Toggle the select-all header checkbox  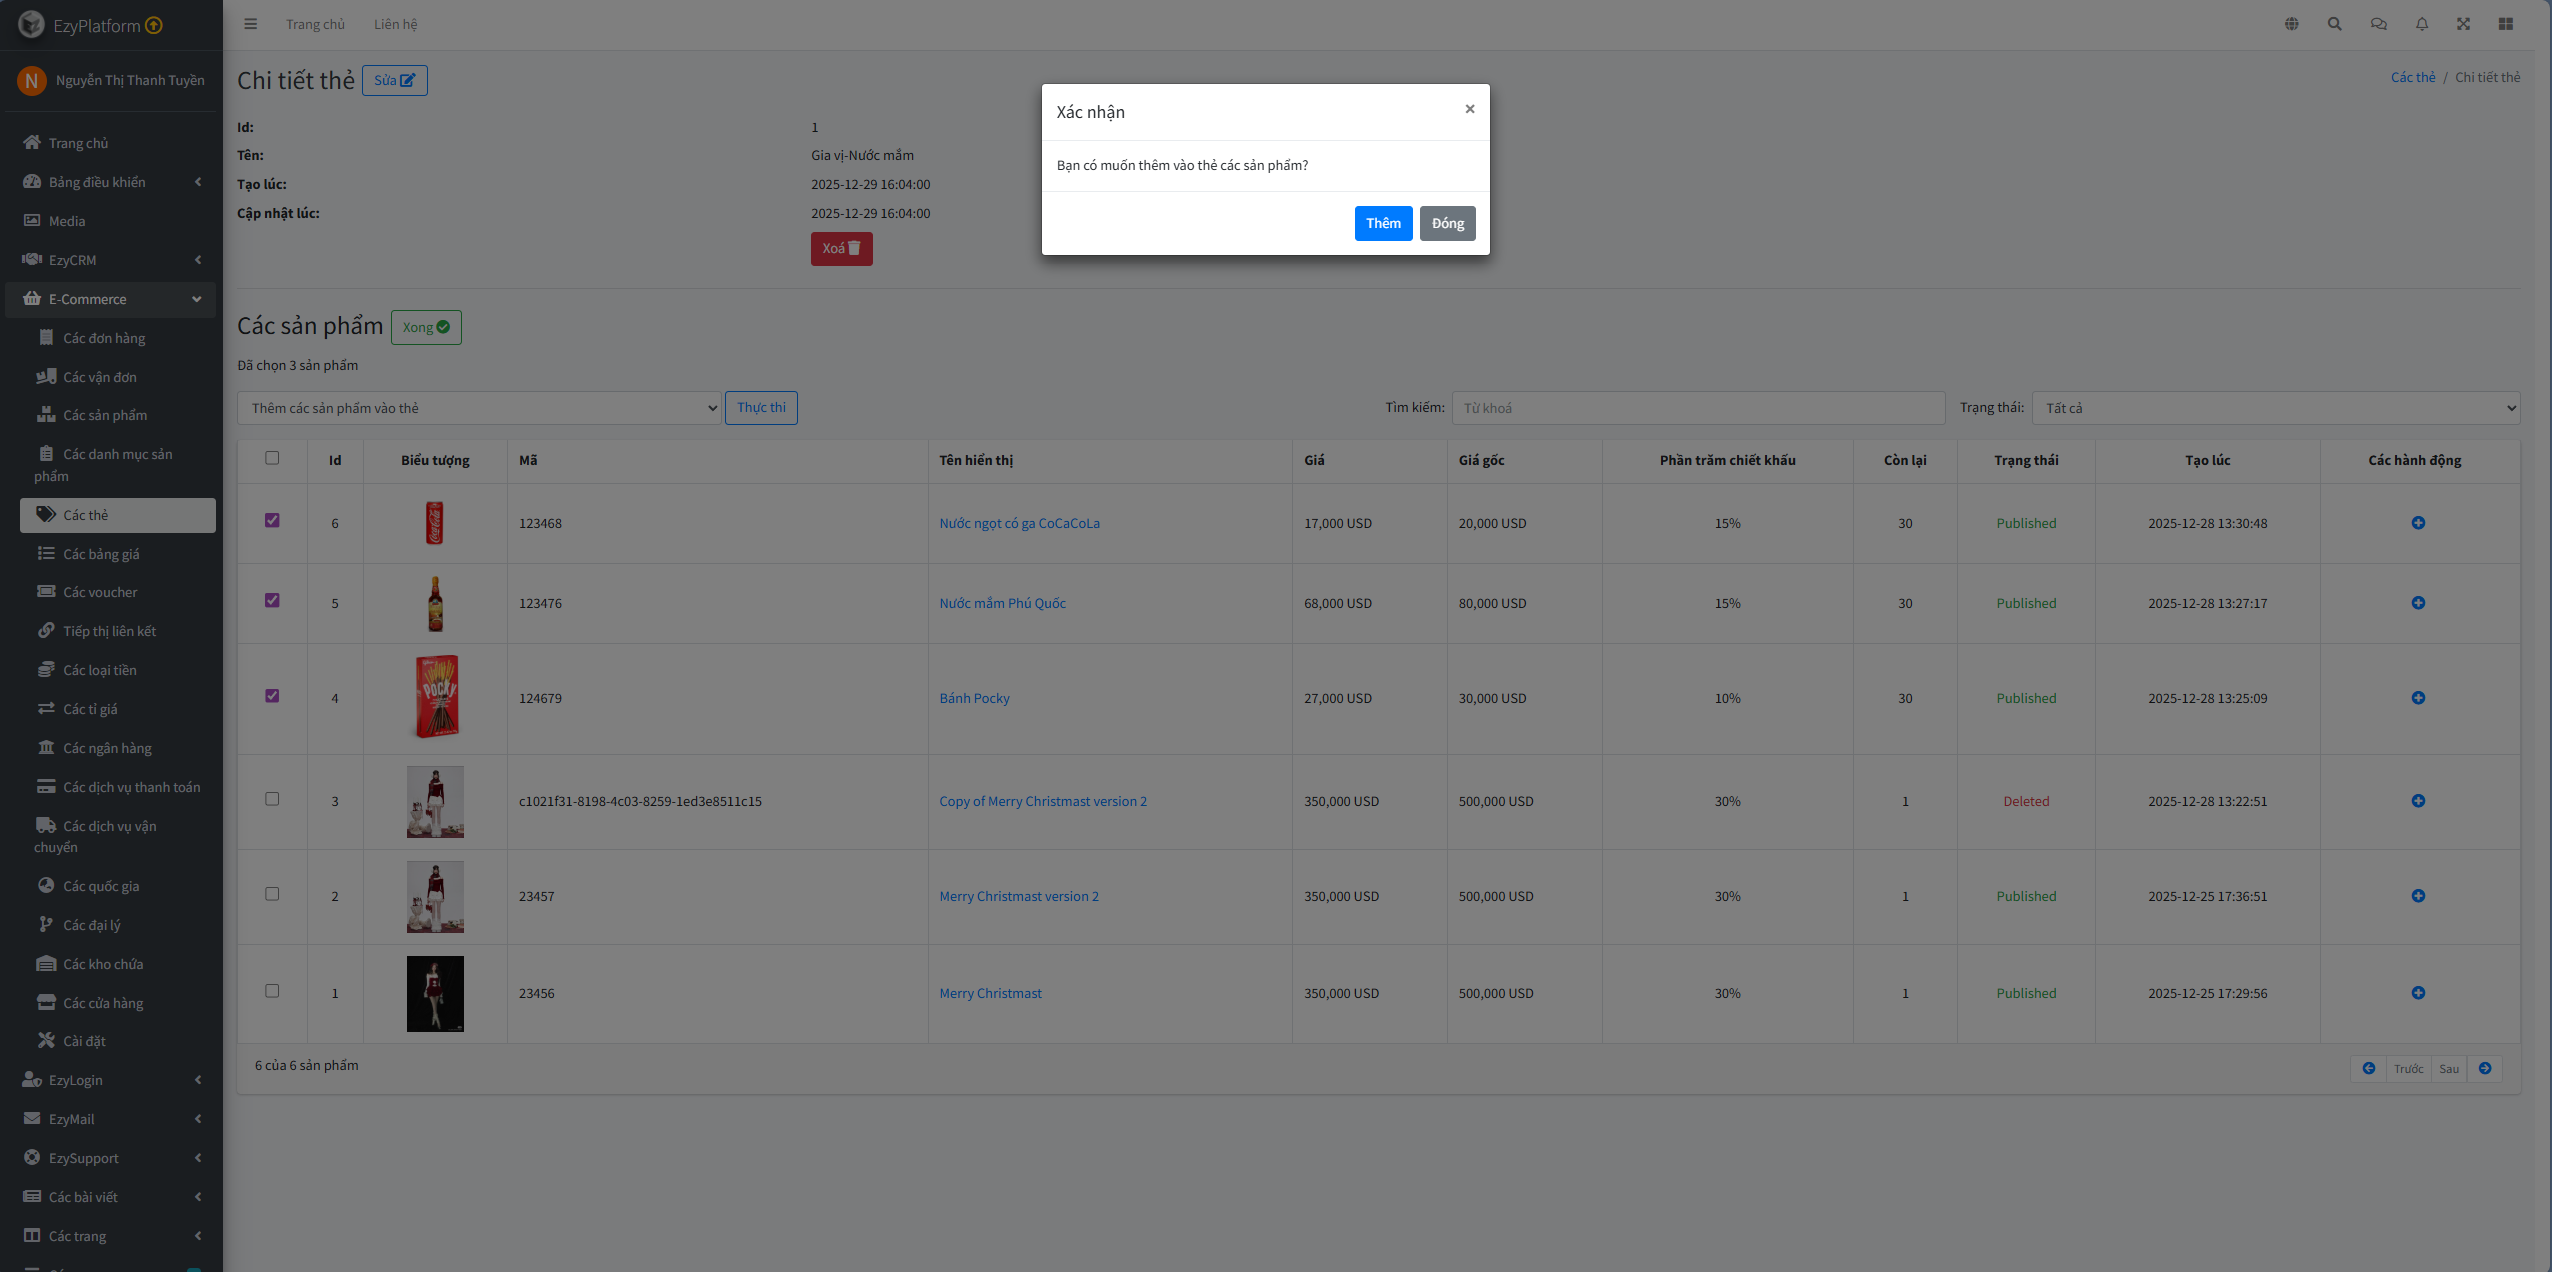point(272,458)
